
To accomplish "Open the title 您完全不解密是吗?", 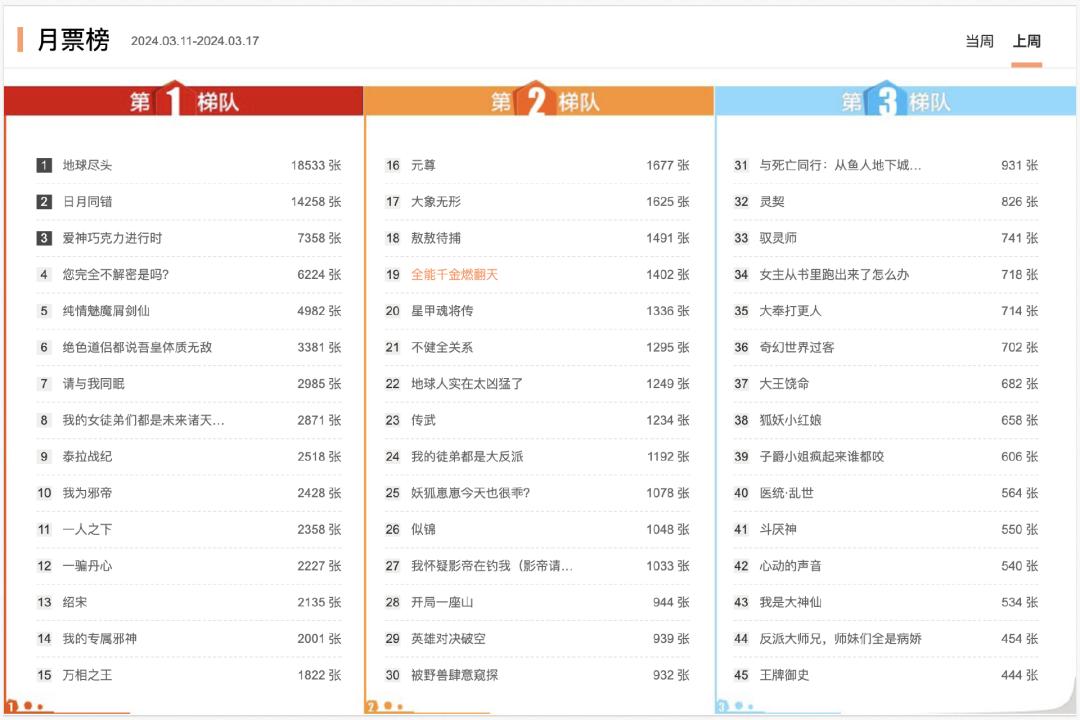I will click(x=116, y=274).
